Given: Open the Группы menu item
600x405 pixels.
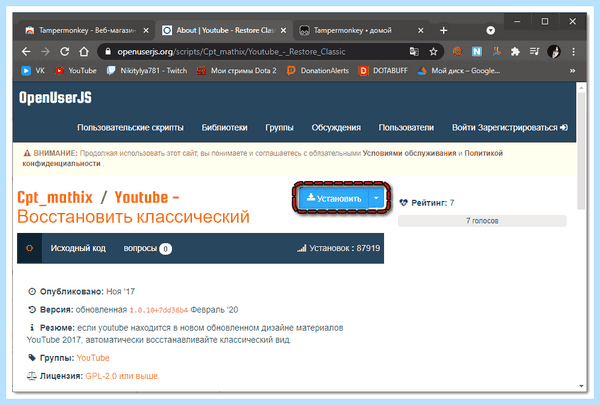Looking at the screenshot, I should pos(279,127).
